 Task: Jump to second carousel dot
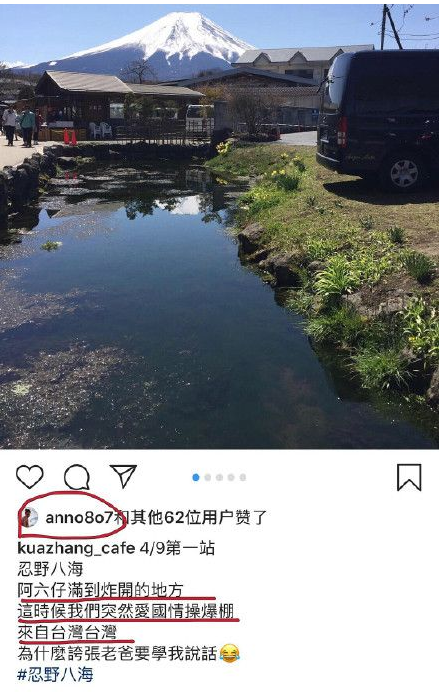point(208,478)
